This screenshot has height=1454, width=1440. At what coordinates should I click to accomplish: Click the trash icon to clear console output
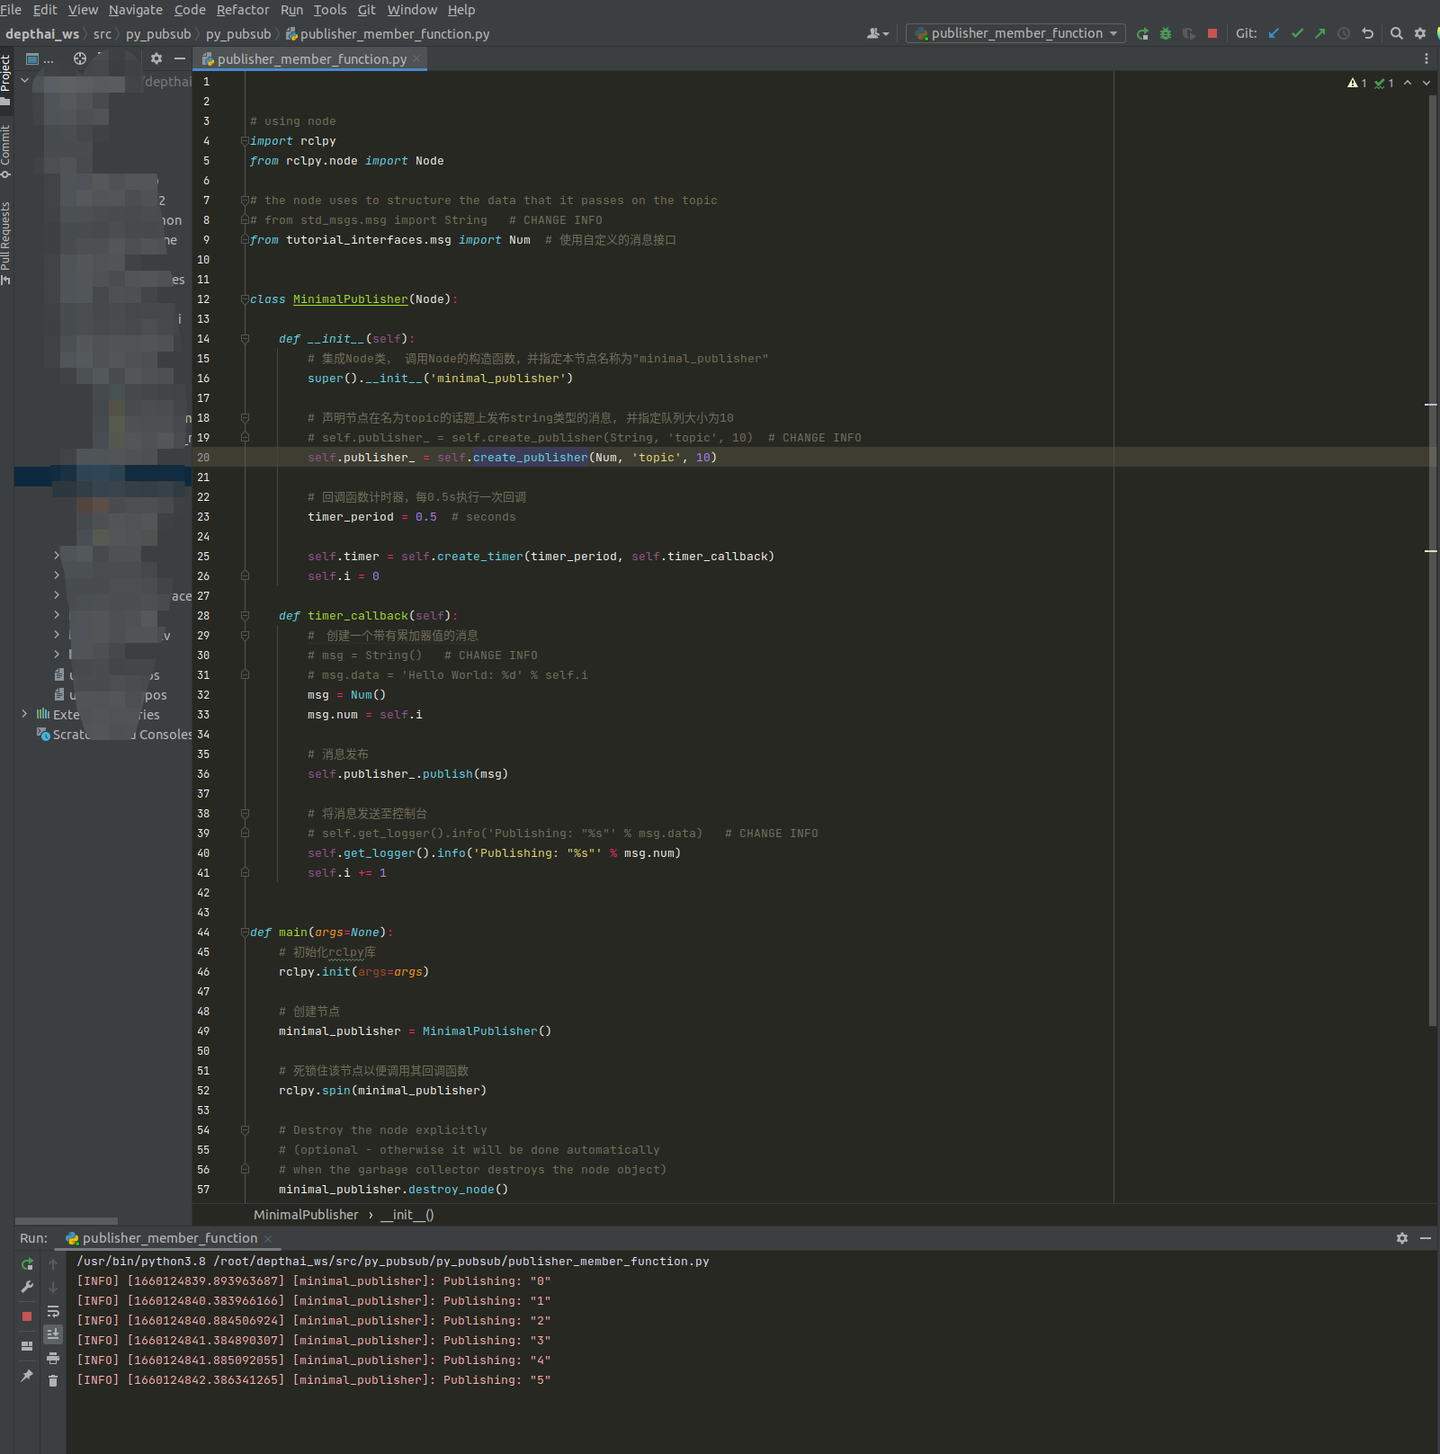click(x=53, y=1381)
